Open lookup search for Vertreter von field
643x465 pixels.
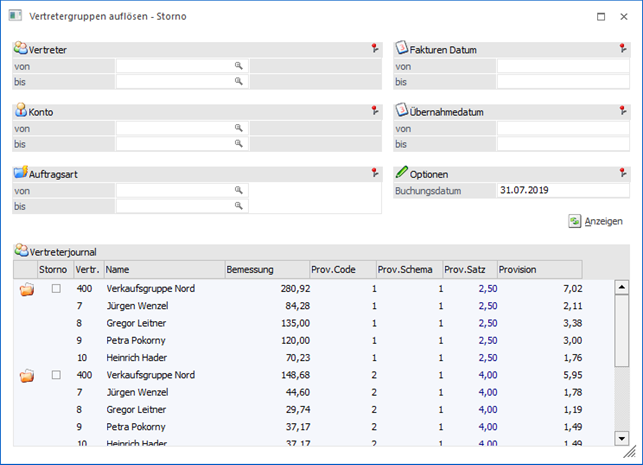pos(239,66)
